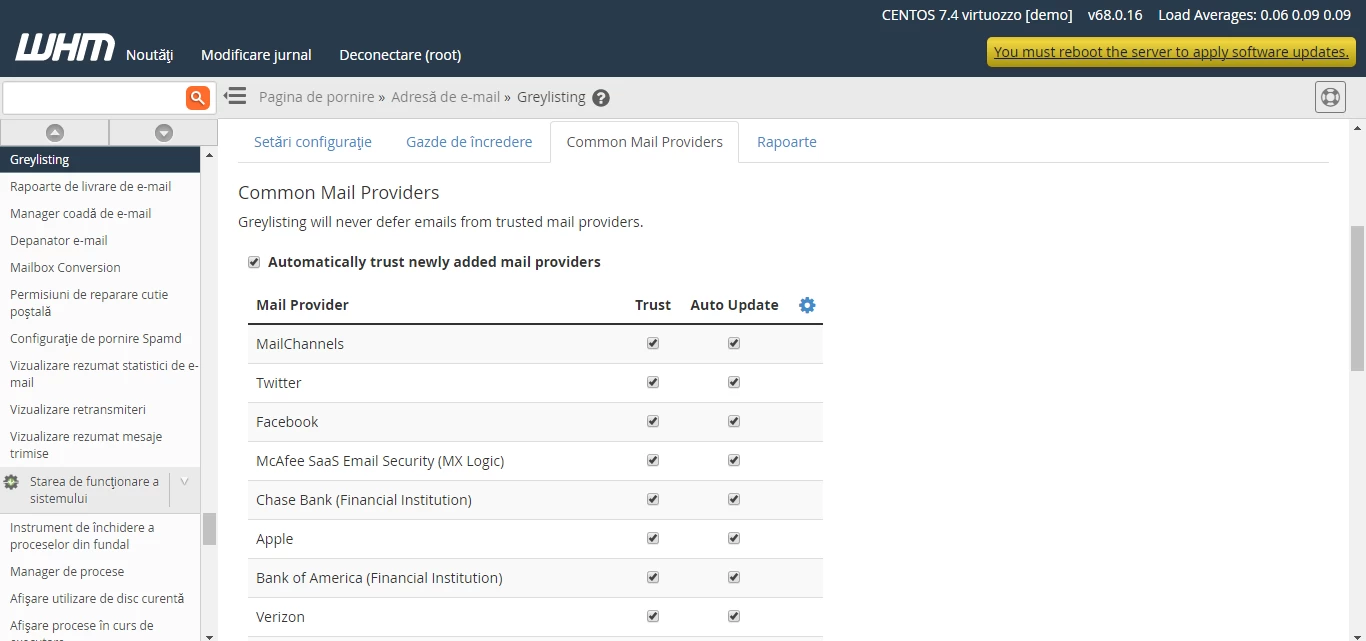Collapse the Starea de funcționare a sistemului section
The height and width of the screenshot is (641, 1366).
tap(184, 482)
